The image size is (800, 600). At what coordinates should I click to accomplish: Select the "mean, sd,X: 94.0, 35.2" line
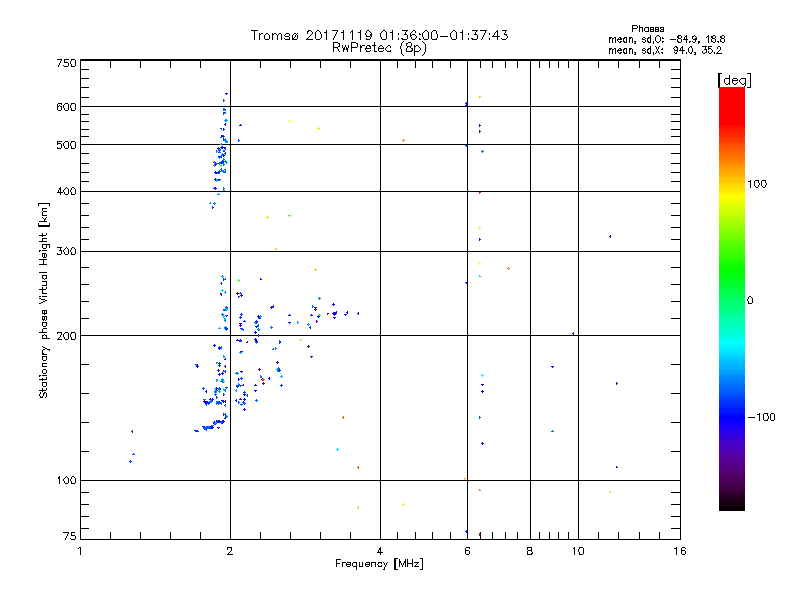pos(665,50)
